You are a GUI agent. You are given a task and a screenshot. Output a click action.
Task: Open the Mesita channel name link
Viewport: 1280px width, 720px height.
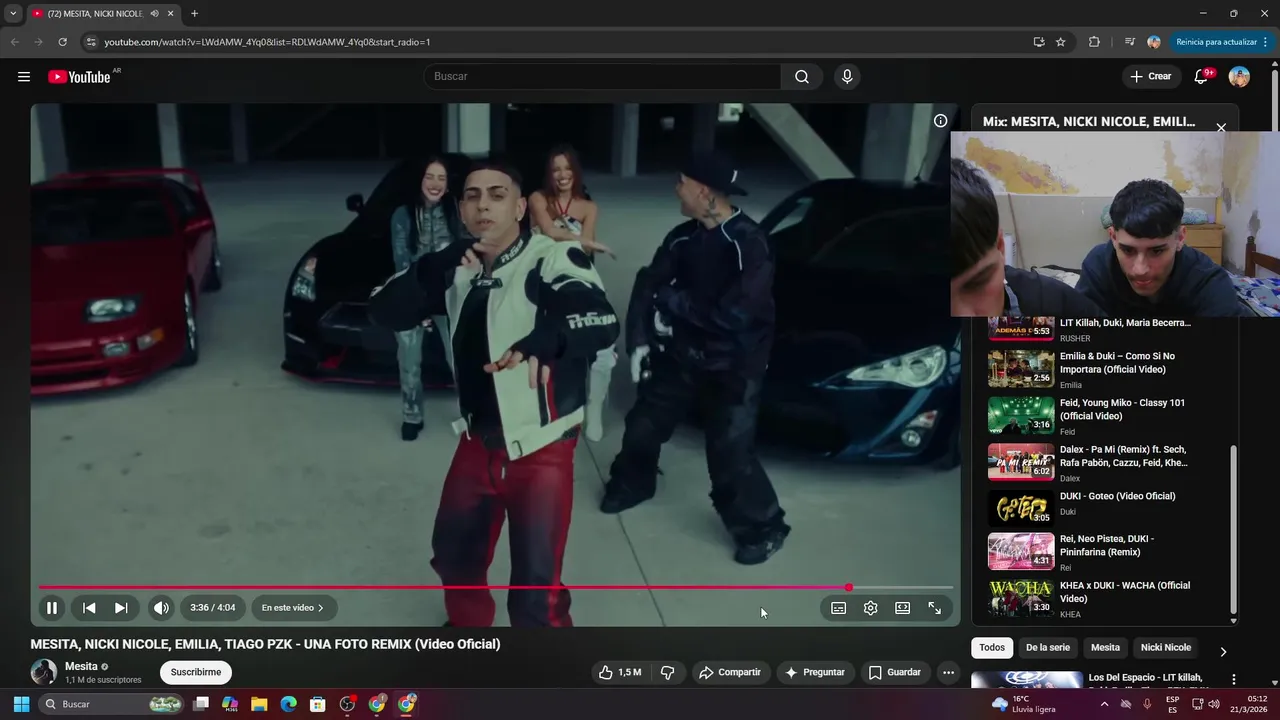point(81,666)
